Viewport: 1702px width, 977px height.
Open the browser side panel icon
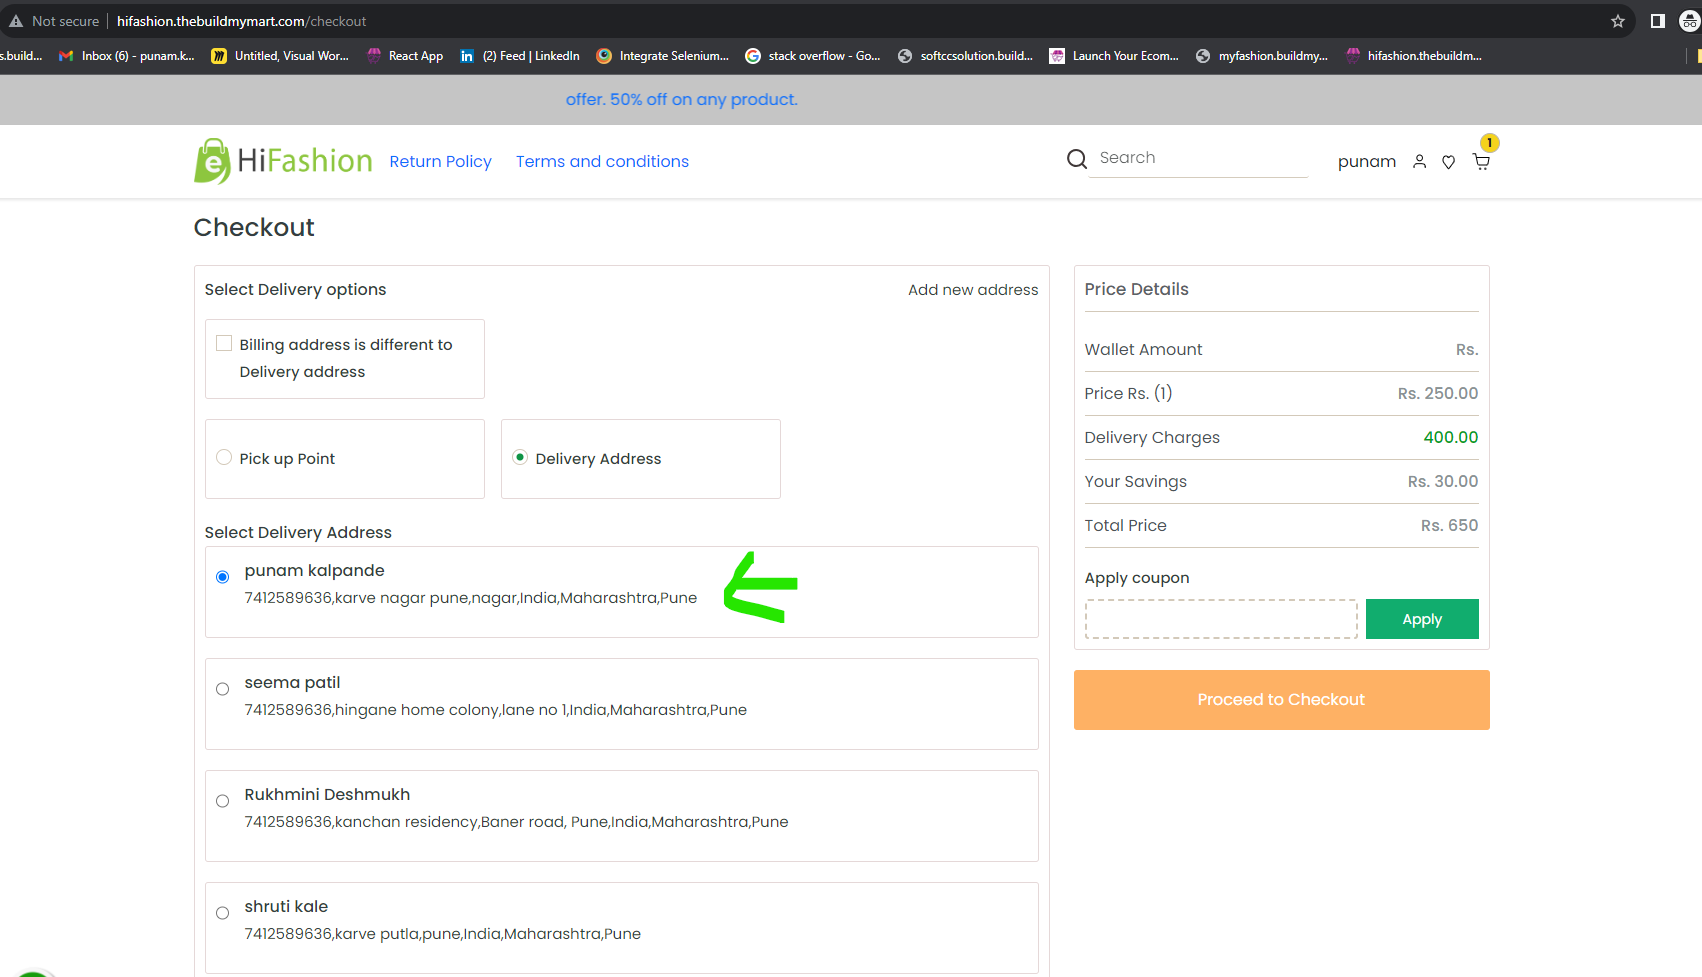[1657, 21]
